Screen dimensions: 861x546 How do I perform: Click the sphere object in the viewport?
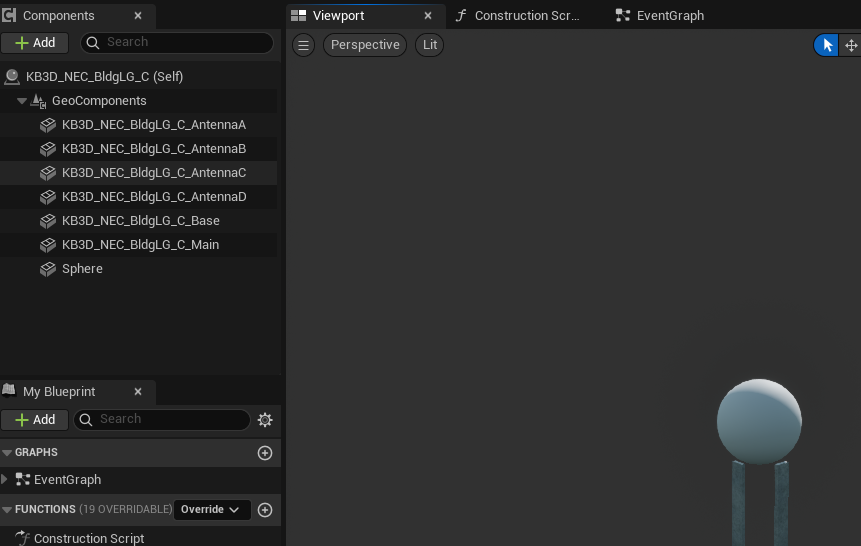759,421
